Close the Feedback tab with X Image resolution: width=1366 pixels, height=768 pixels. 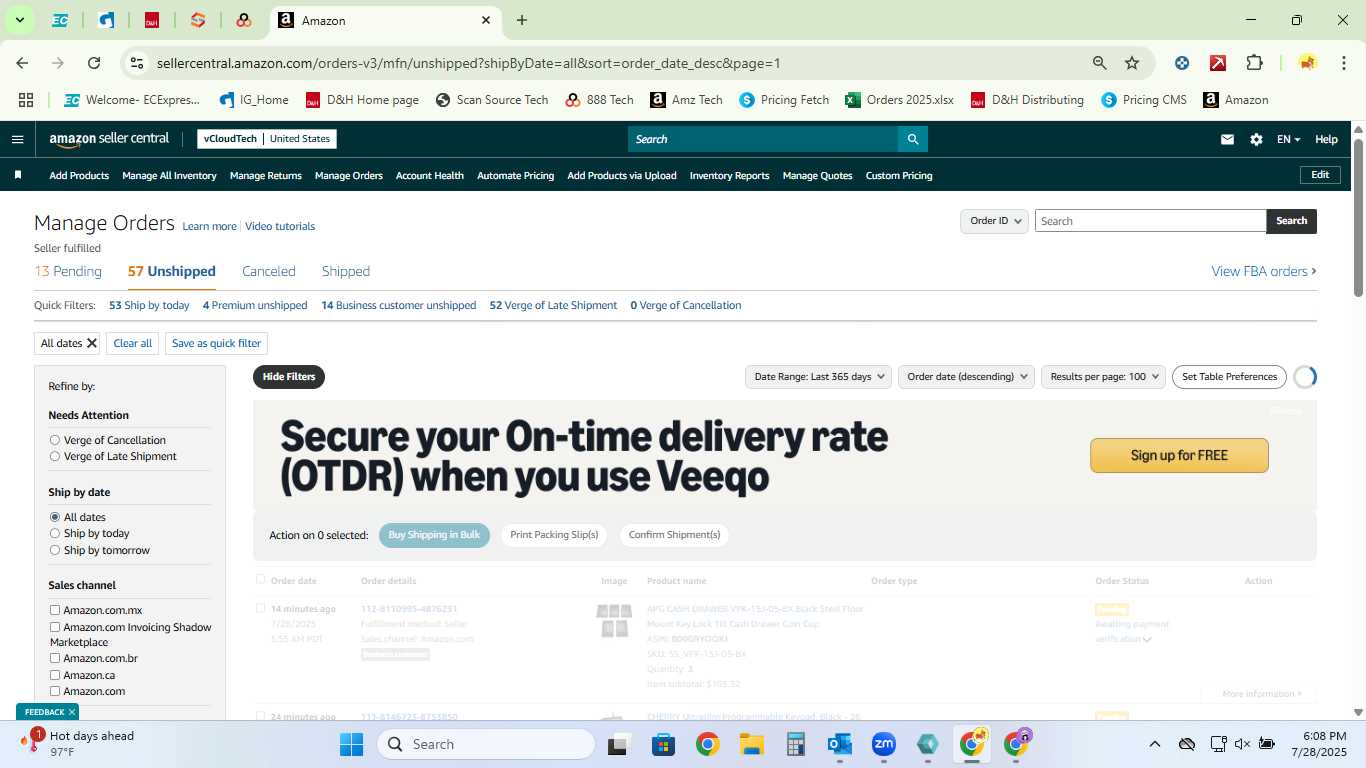coord(72,712)
